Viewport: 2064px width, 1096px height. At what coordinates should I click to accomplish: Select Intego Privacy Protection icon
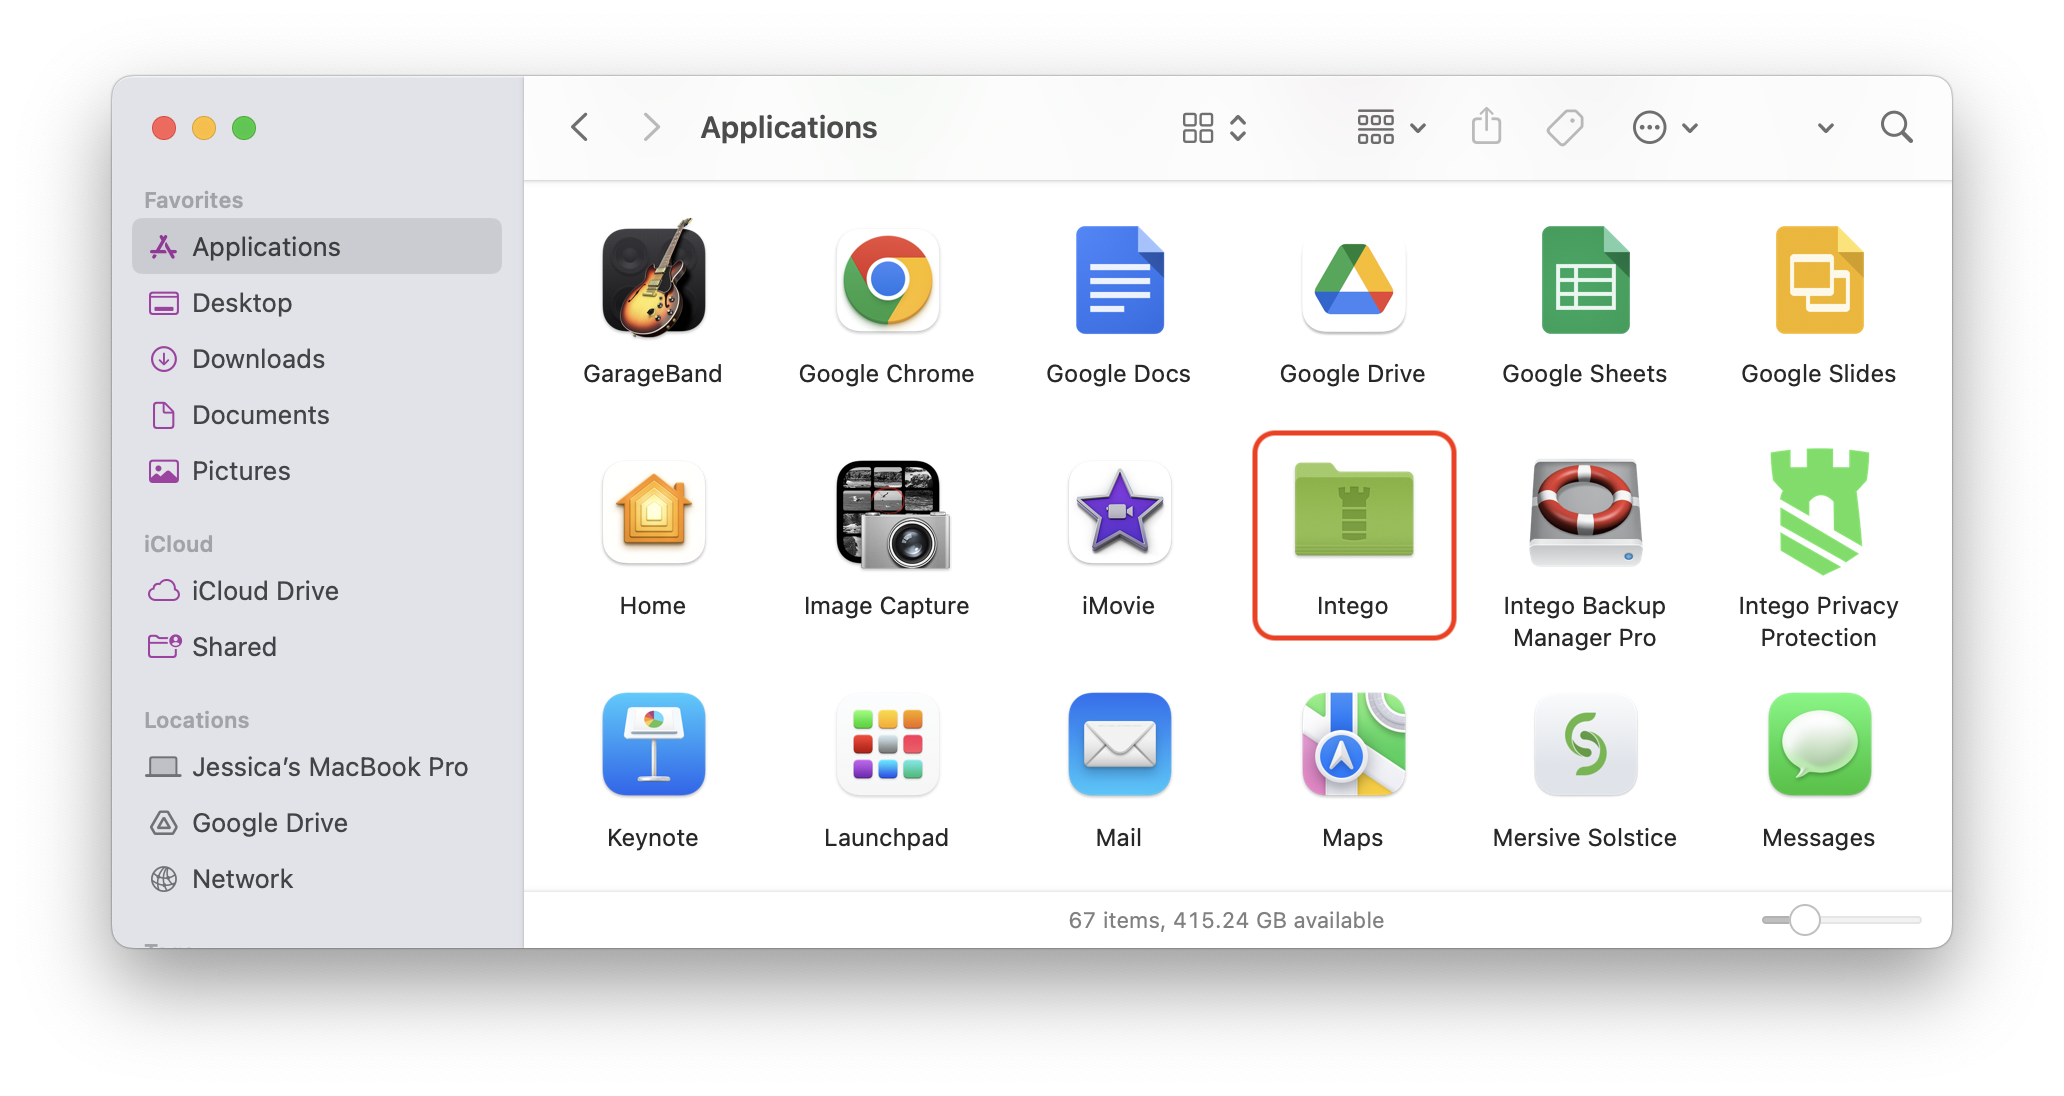1819,511
